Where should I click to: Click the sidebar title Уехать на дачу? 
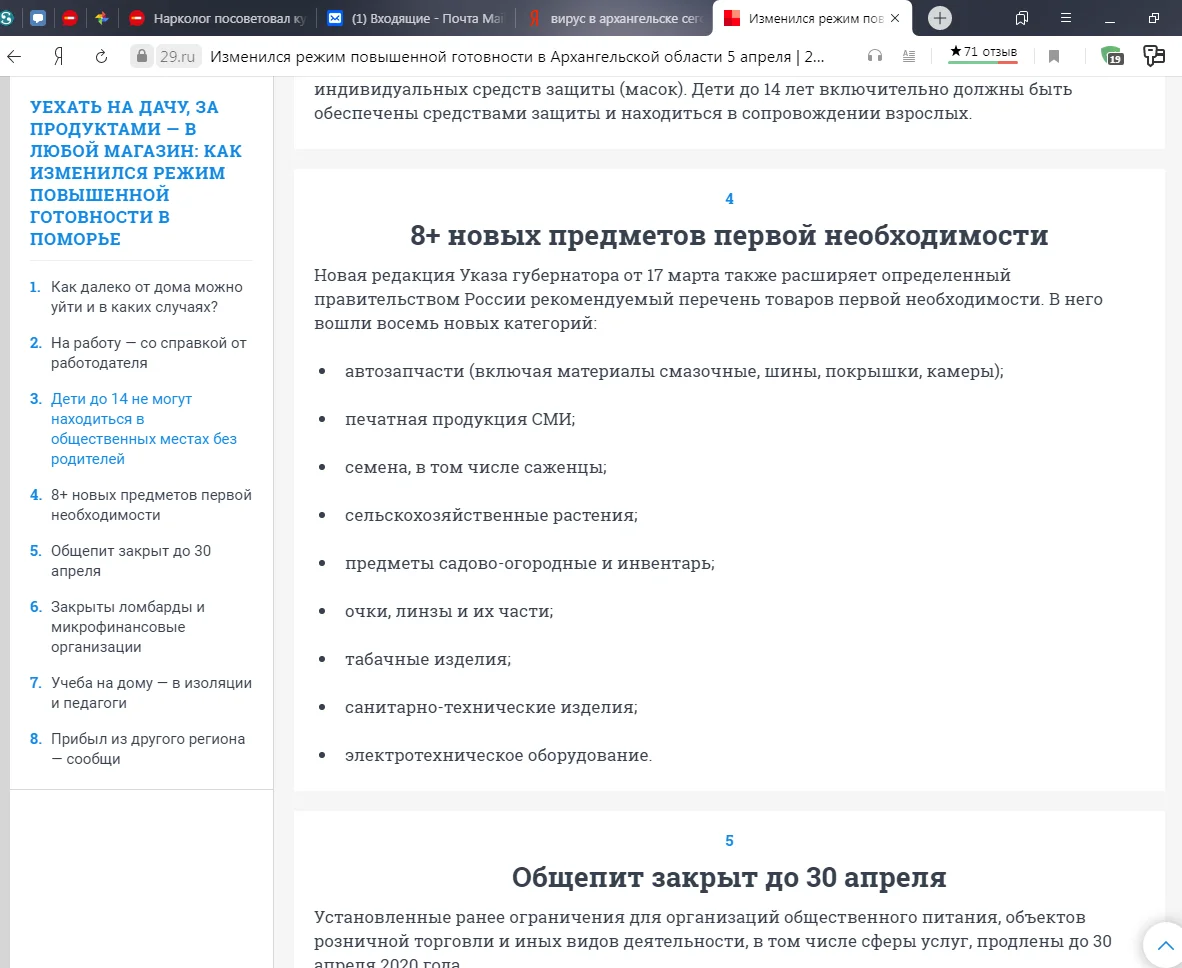tap(136, 173)
